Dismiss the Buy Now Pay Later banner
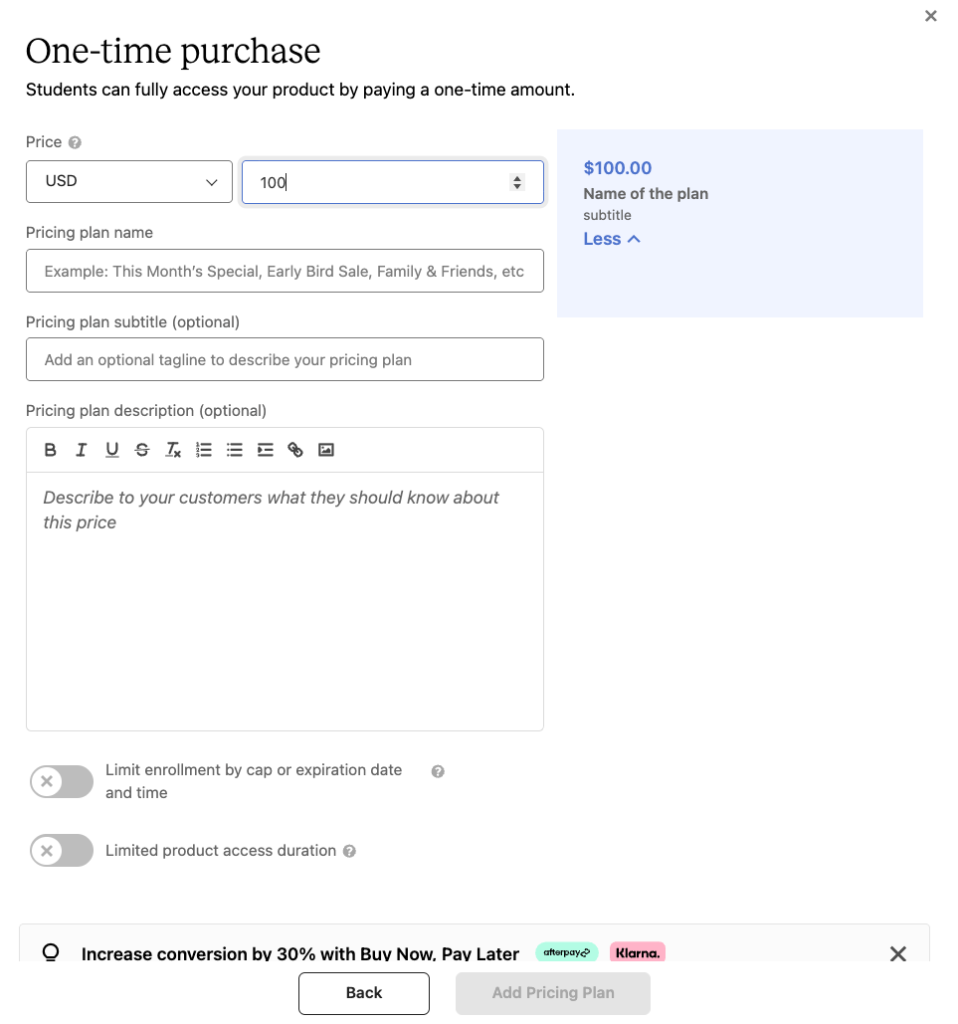Viewport: 958px width, 1024px height. 897,953
